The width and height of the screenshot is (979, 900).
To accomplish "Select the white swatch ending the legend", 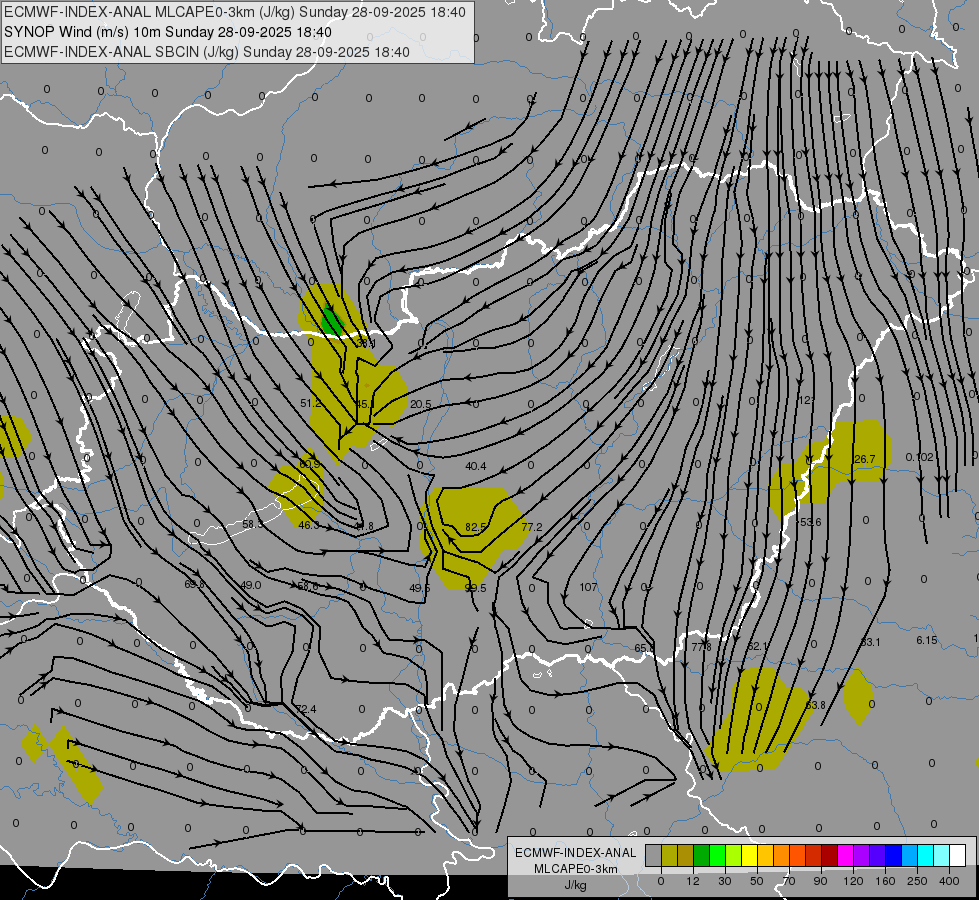I will (x=957, y=856).
